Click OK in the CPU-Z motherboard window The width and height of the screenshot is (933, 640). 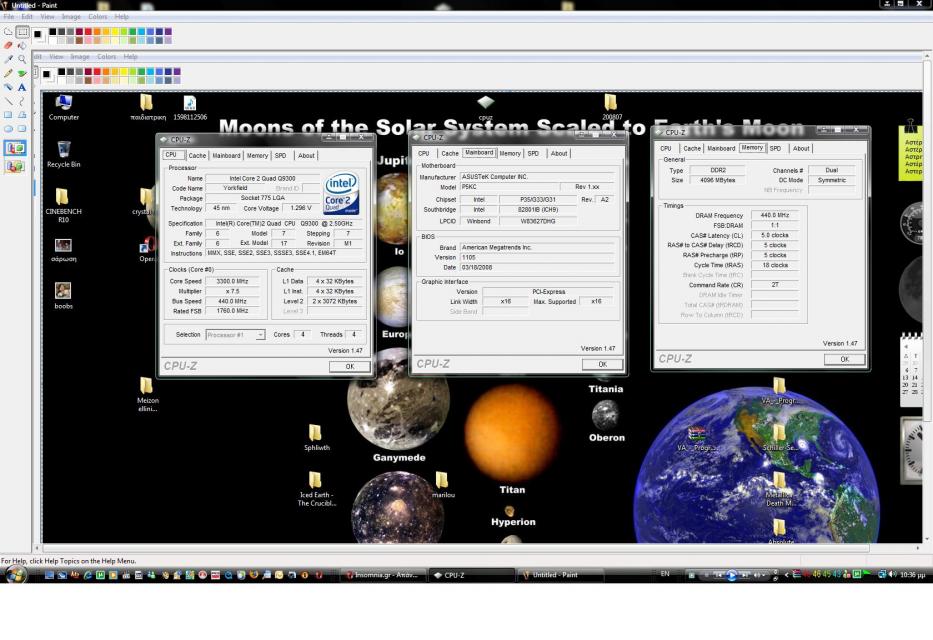[x=602, y=364]
